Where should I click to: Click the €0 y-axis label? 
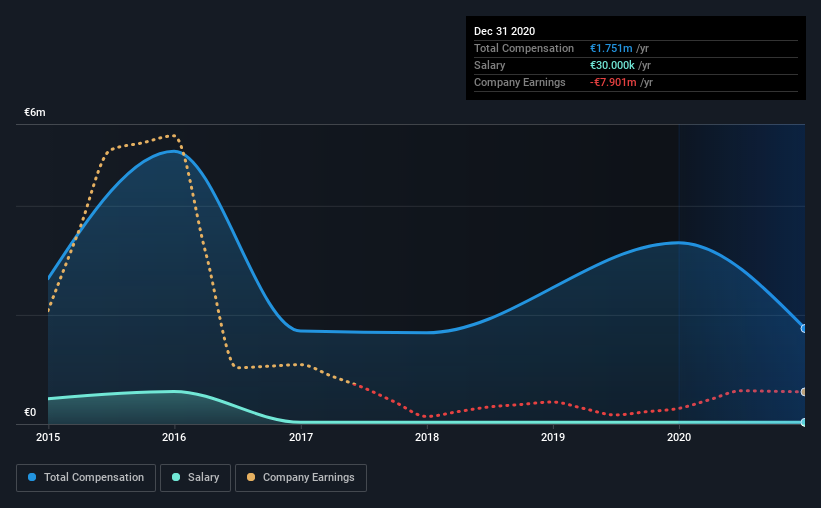[30, 412]
